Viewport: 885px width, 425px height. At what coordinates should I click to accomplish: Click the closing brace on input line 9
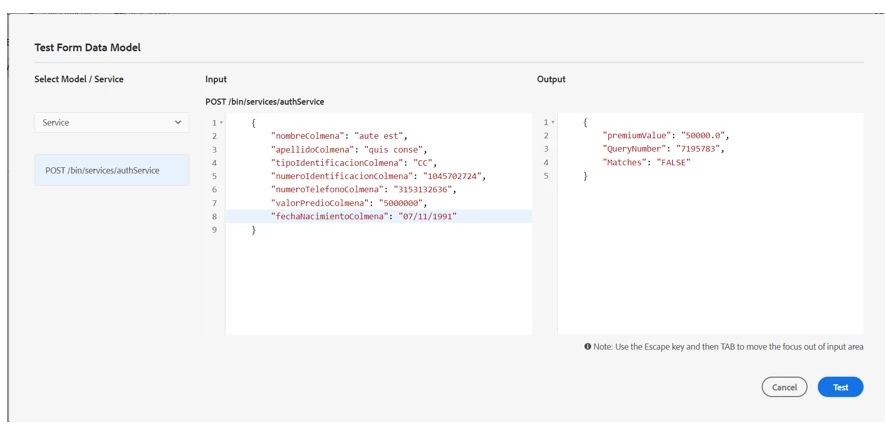[253, 230]
